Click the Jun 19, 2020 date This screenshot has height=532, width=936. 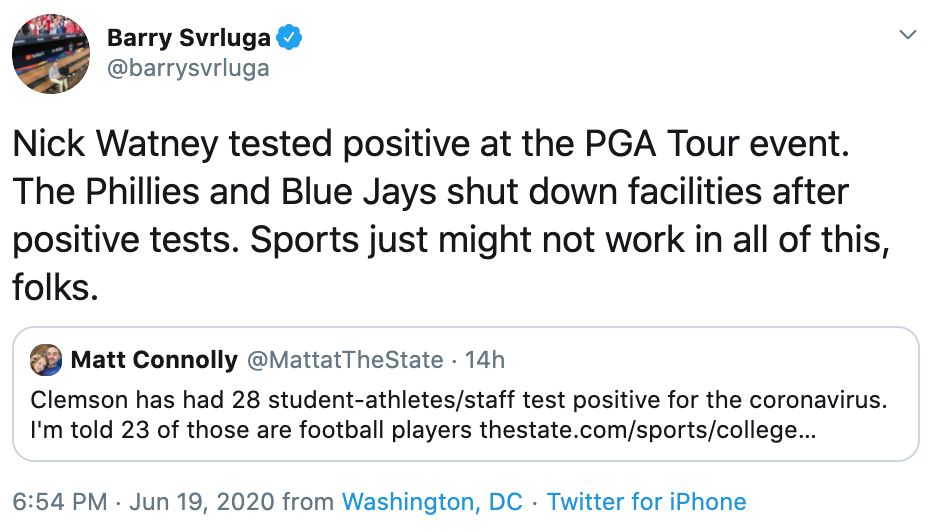205,502
